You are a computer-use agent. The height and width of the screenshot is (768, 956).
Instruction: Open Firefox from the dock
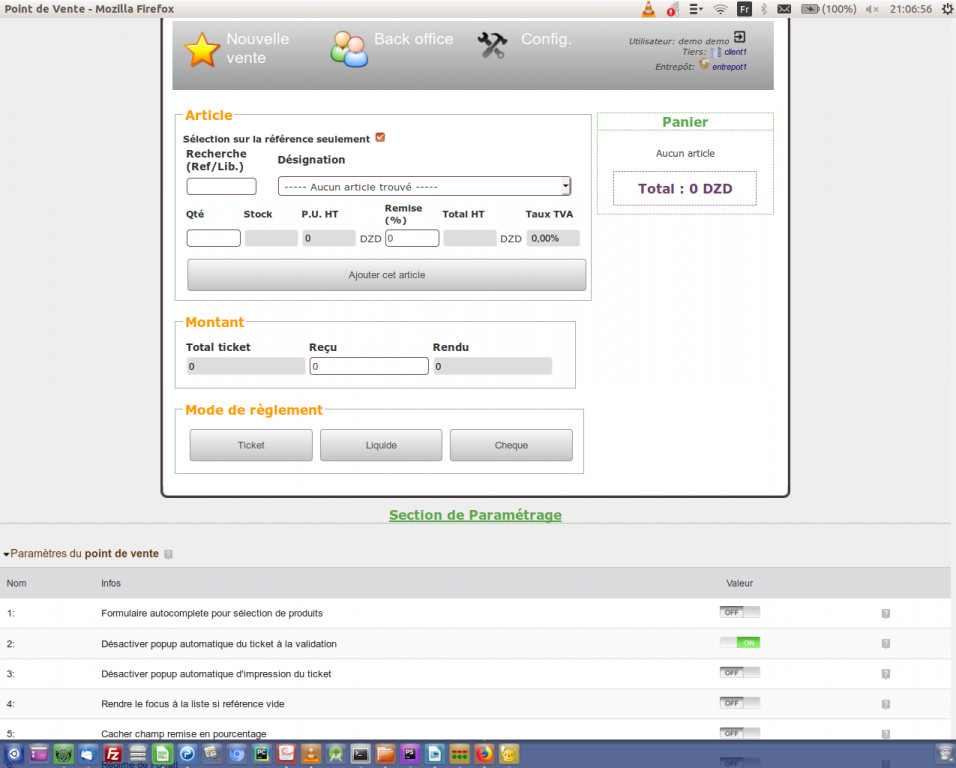484,754
